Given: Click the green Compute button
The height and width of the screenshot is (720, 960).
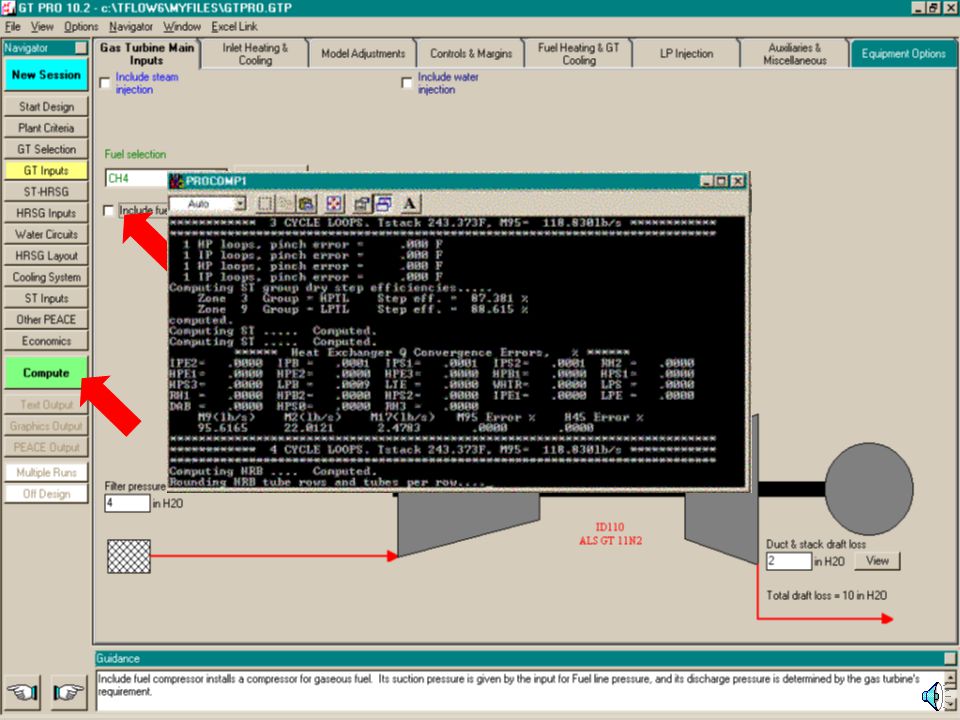Looking at the screenshot, I should [x=46, y=373].
